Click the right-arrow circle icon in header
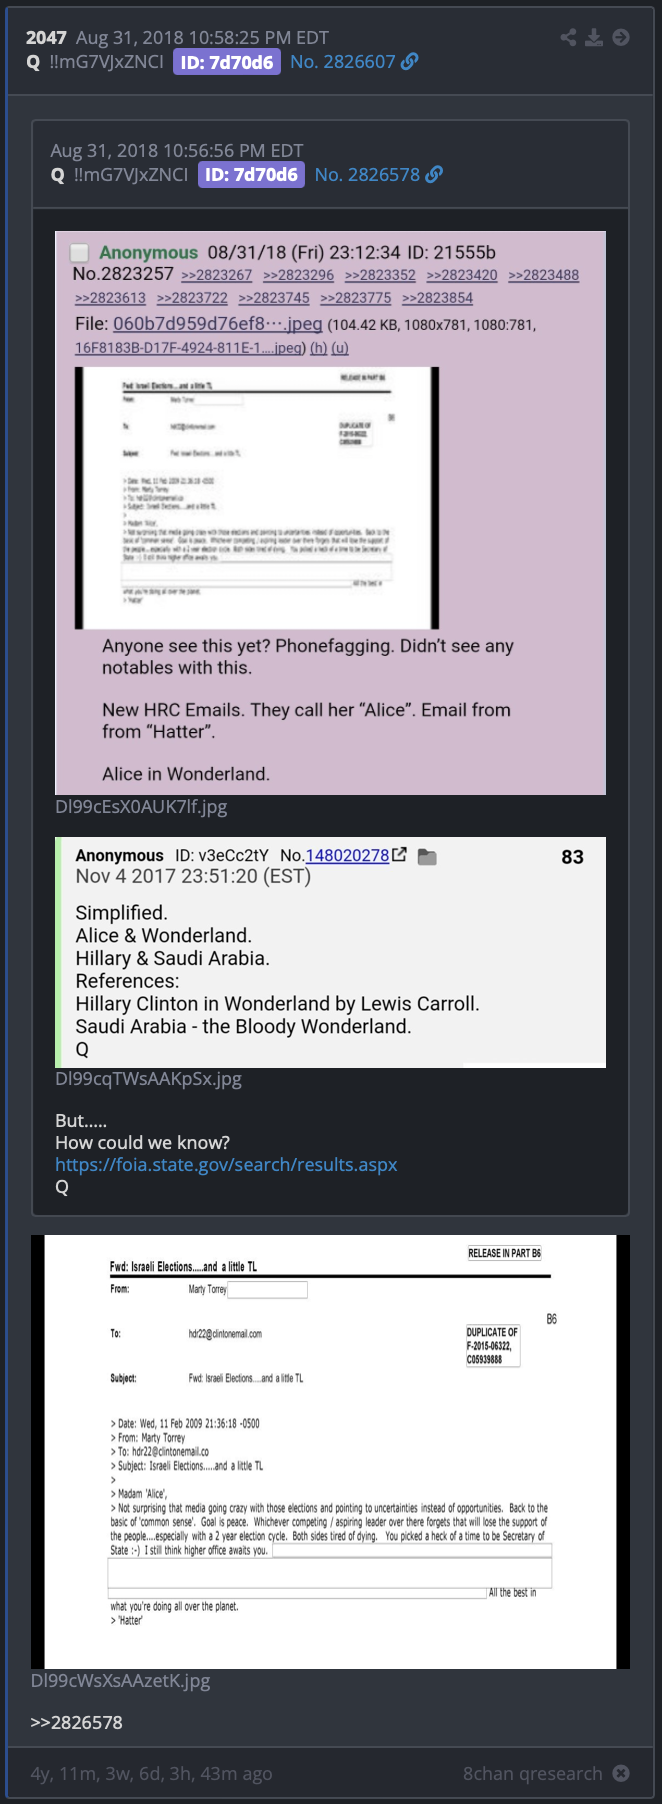The height and width of the screenshot is (1804, 662). (x=621, y=37)
